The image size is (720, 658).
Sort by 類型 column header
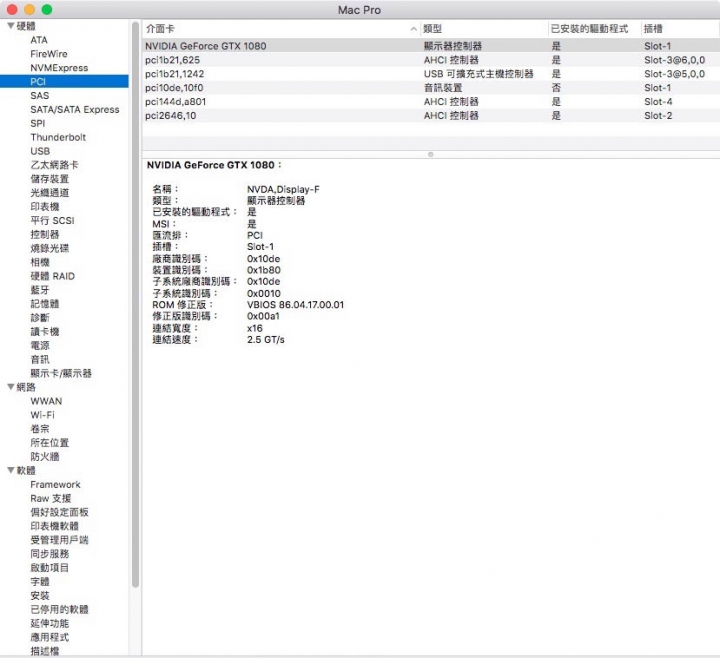(x=484, y=29)
